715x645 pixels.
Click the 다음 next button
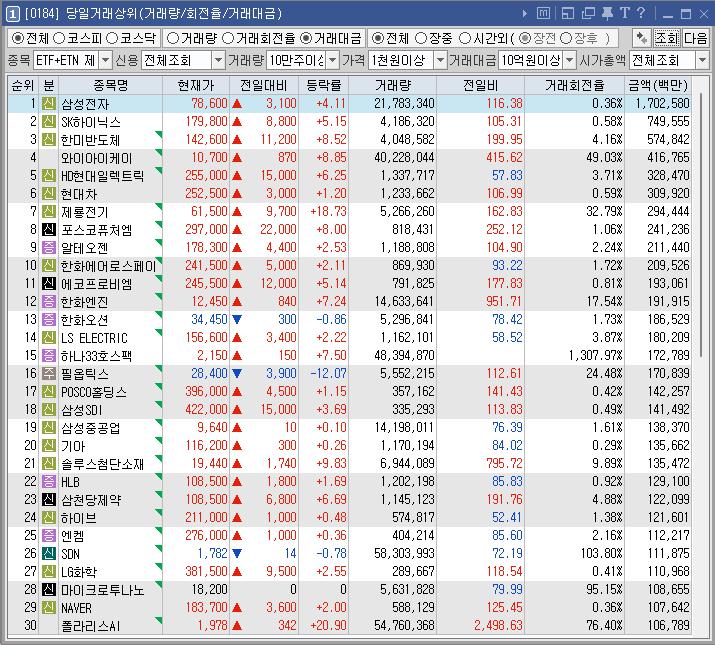point(696,38)
